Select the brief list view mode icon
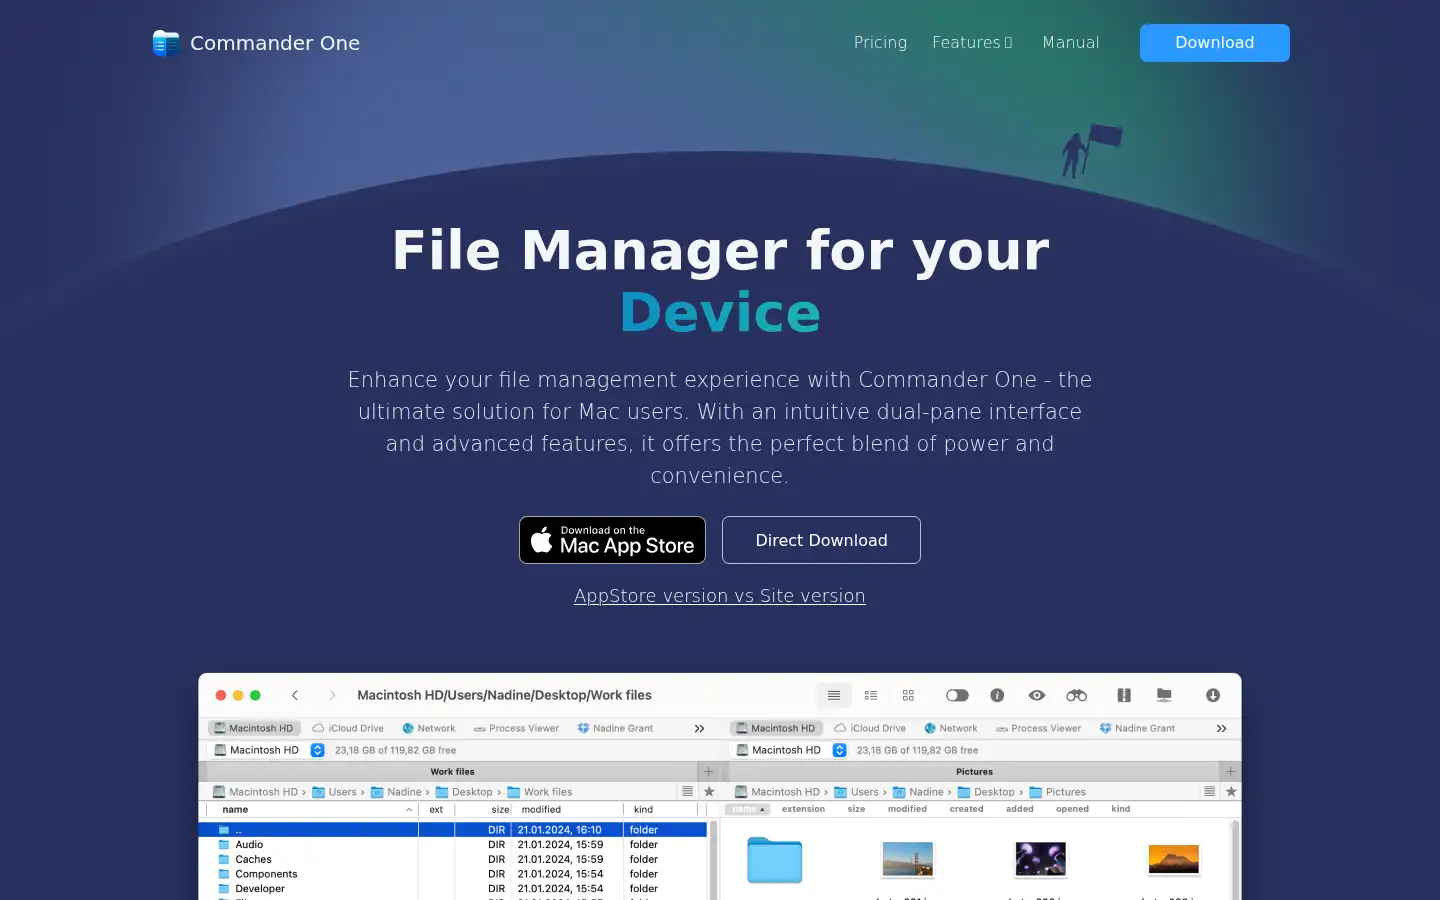1440x900 pixels. pyautogui.click(x=871, y=695)
